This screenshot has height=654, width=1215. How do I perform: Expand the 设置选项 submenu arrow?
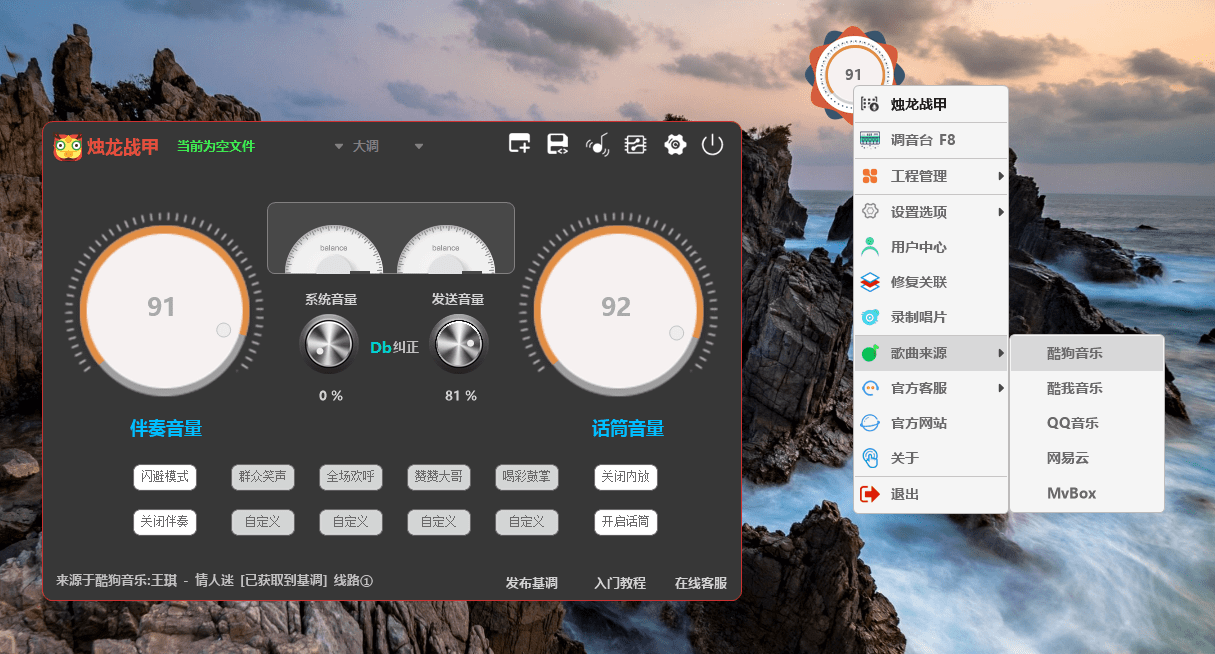coord(1000,212)
